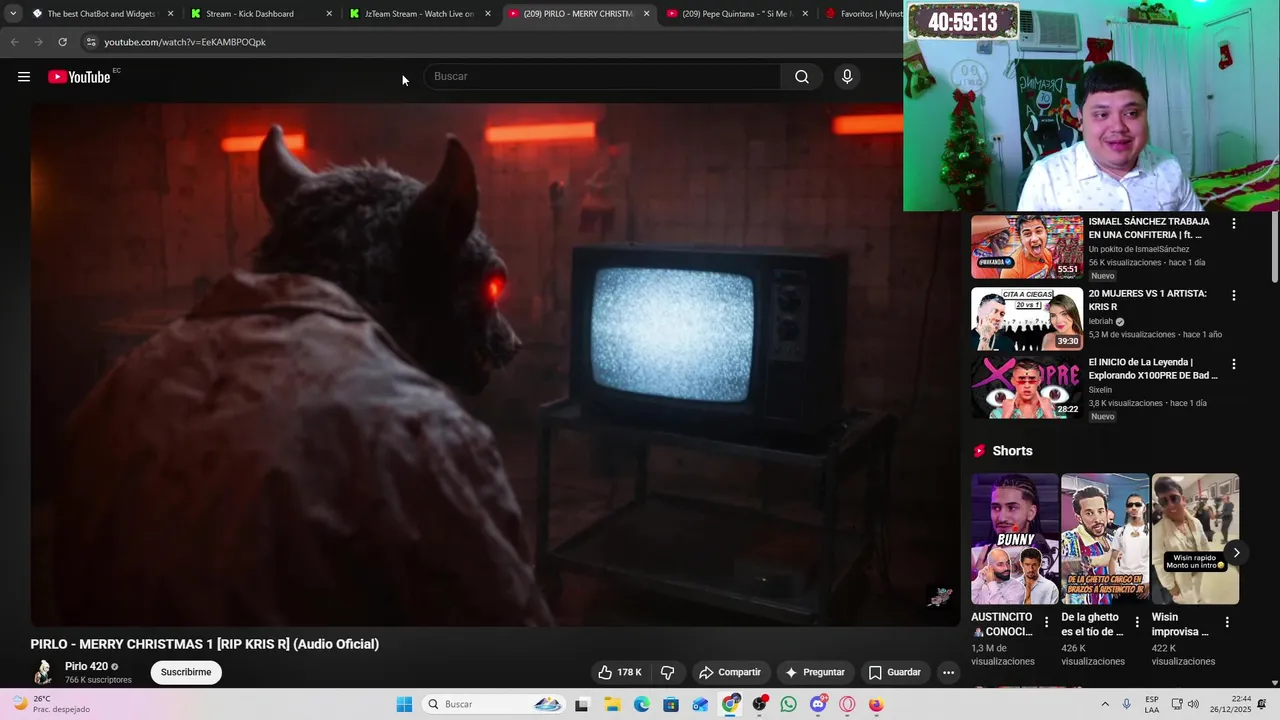The height and width of the screenshot is (720, 1280).
Task: Open Microsoft Store from the taskbar
Action: coord(671,704)
